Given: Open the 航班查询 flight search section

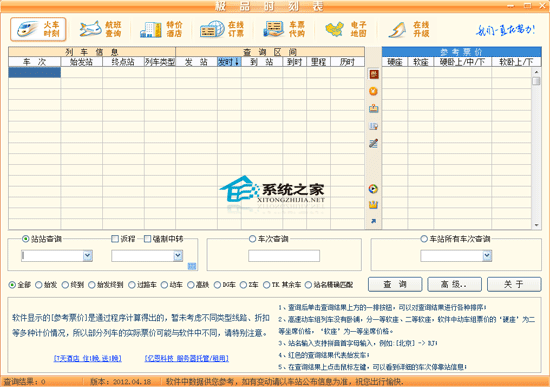Looking at the screenshot, I should click(x=100, y=29).
